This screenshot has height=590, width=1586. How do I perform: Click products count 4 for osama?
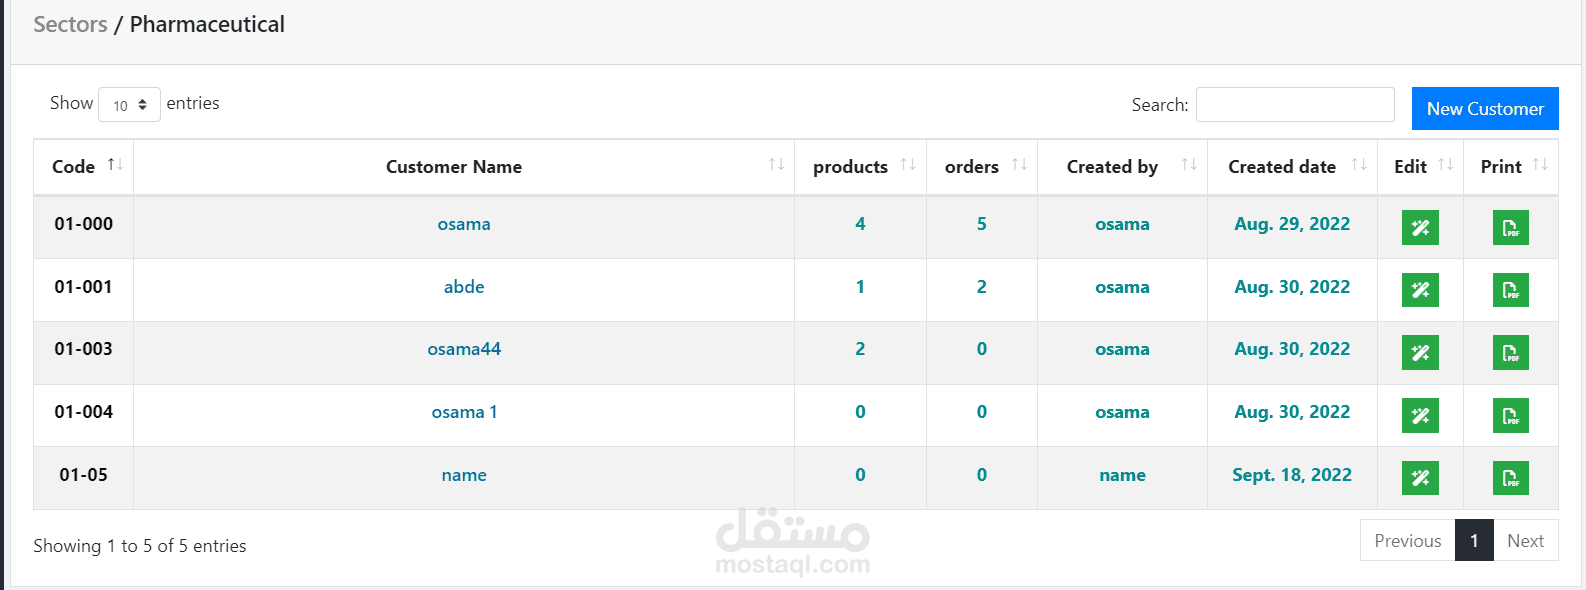pyautogui.click(x=860, y=224)
